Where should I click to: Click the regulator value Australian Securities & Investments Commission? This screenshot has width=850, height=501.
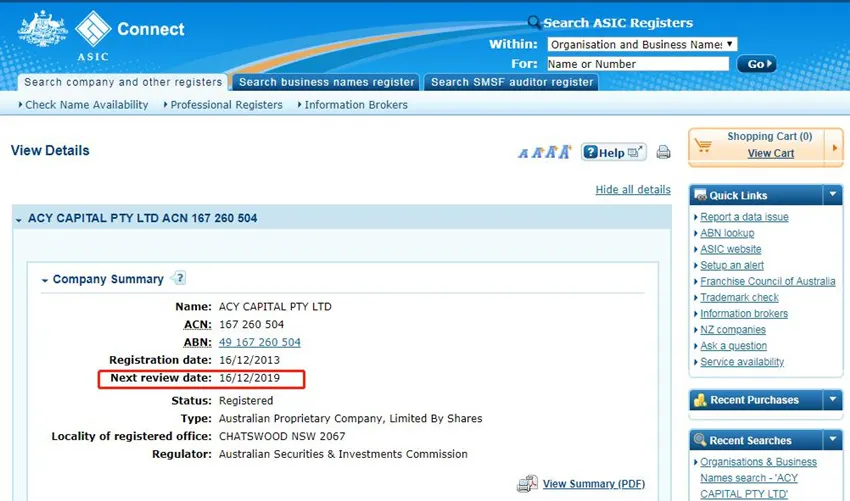point(343,454)
